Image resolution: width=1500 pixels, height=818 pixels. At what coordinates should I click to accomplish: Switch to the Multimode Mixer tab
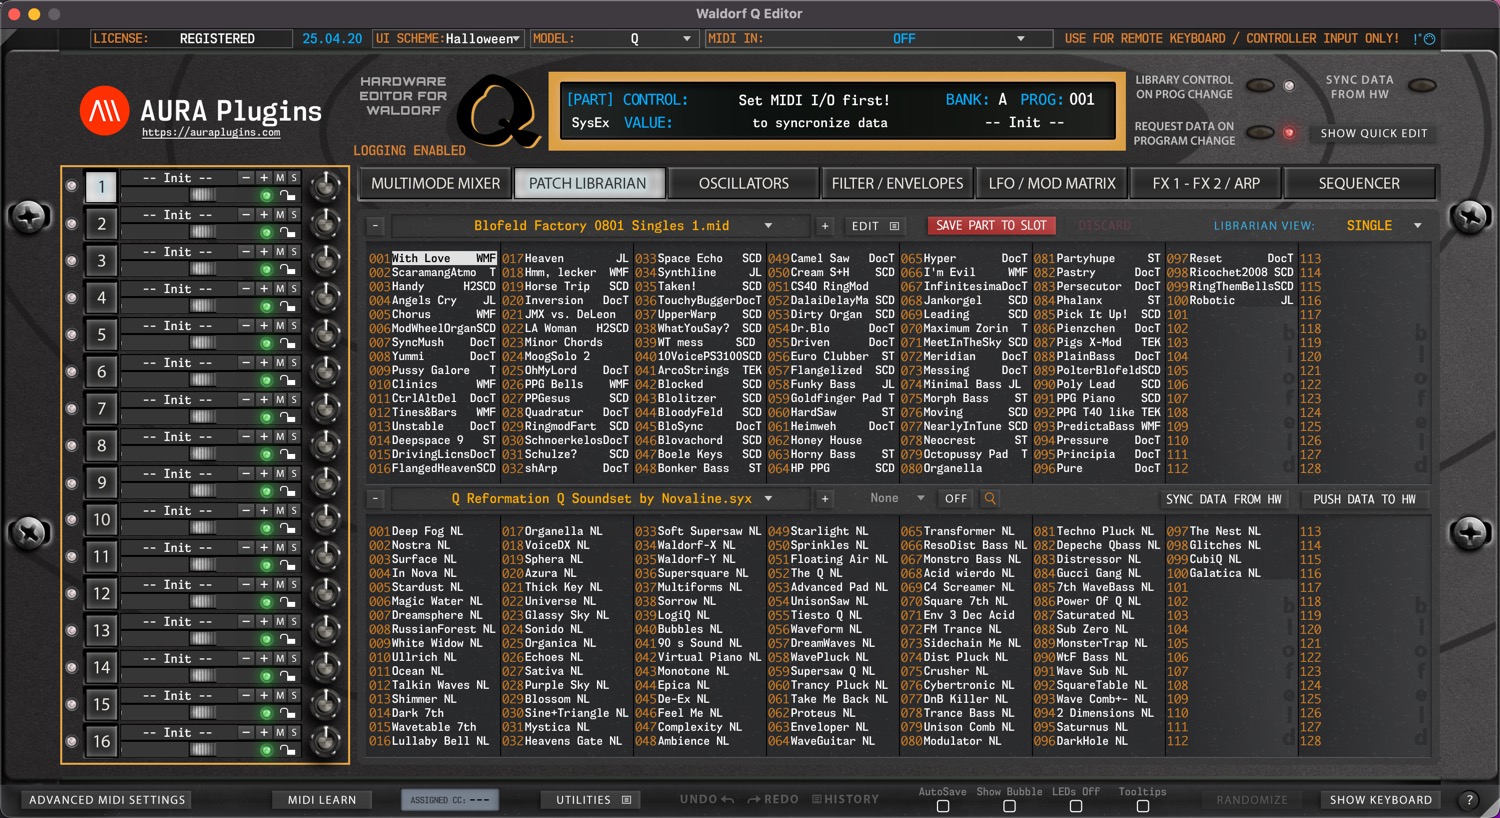[436, 184]
